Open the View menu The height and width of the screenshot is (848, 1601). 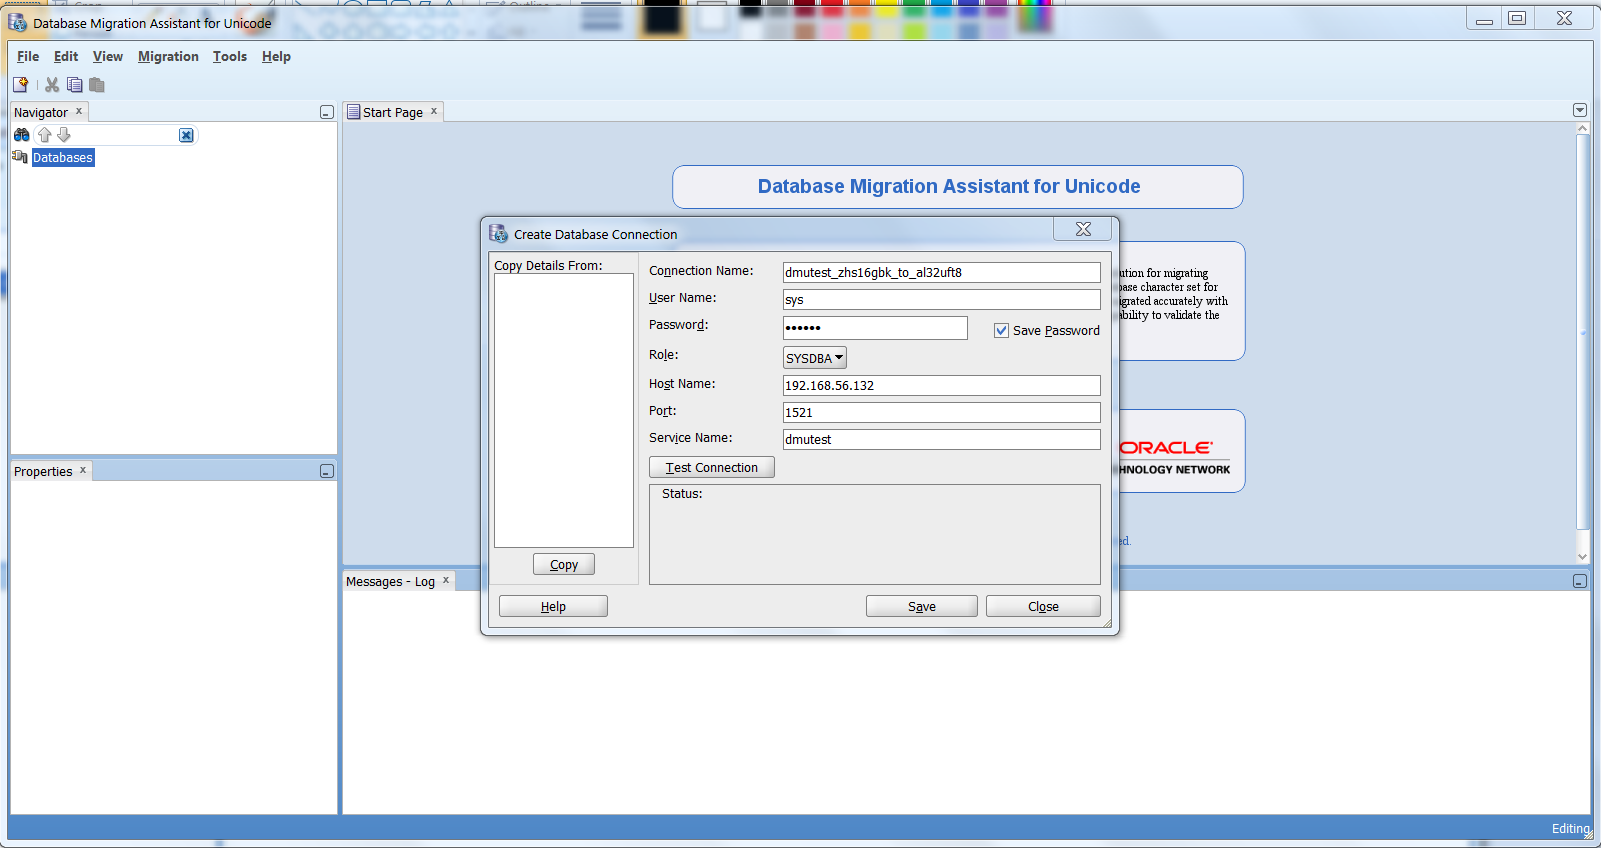108,57
